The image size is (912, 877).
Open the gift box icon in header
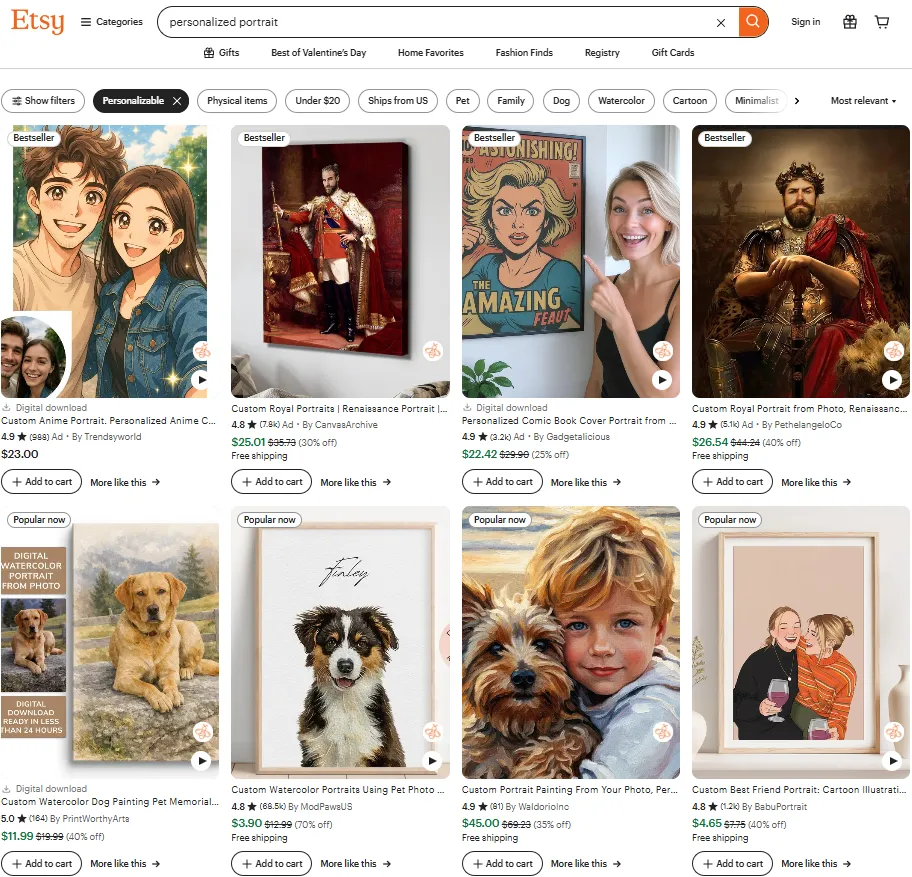coord(849,22)
